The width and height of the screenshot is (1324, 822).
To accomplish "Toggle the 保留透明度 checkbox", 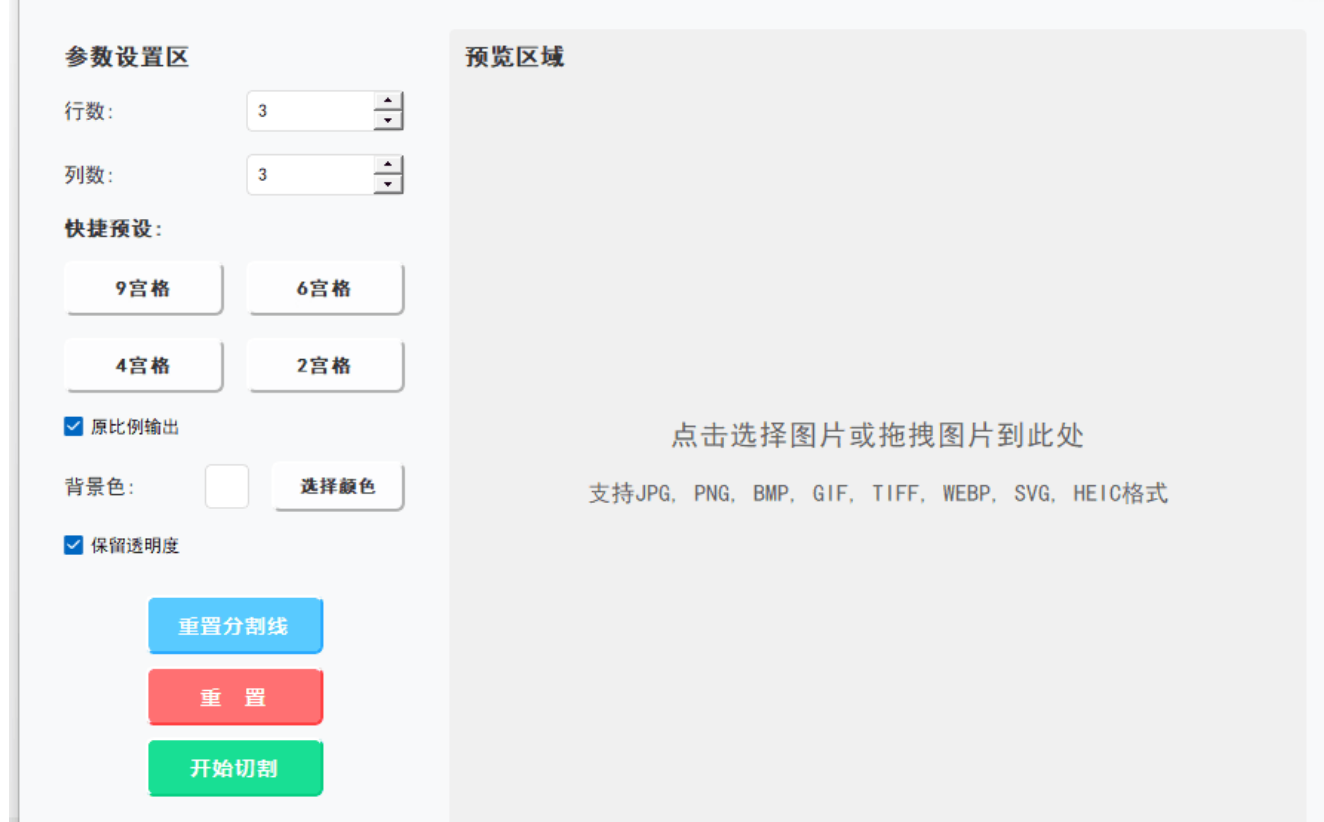I will (x=73, y=545).
